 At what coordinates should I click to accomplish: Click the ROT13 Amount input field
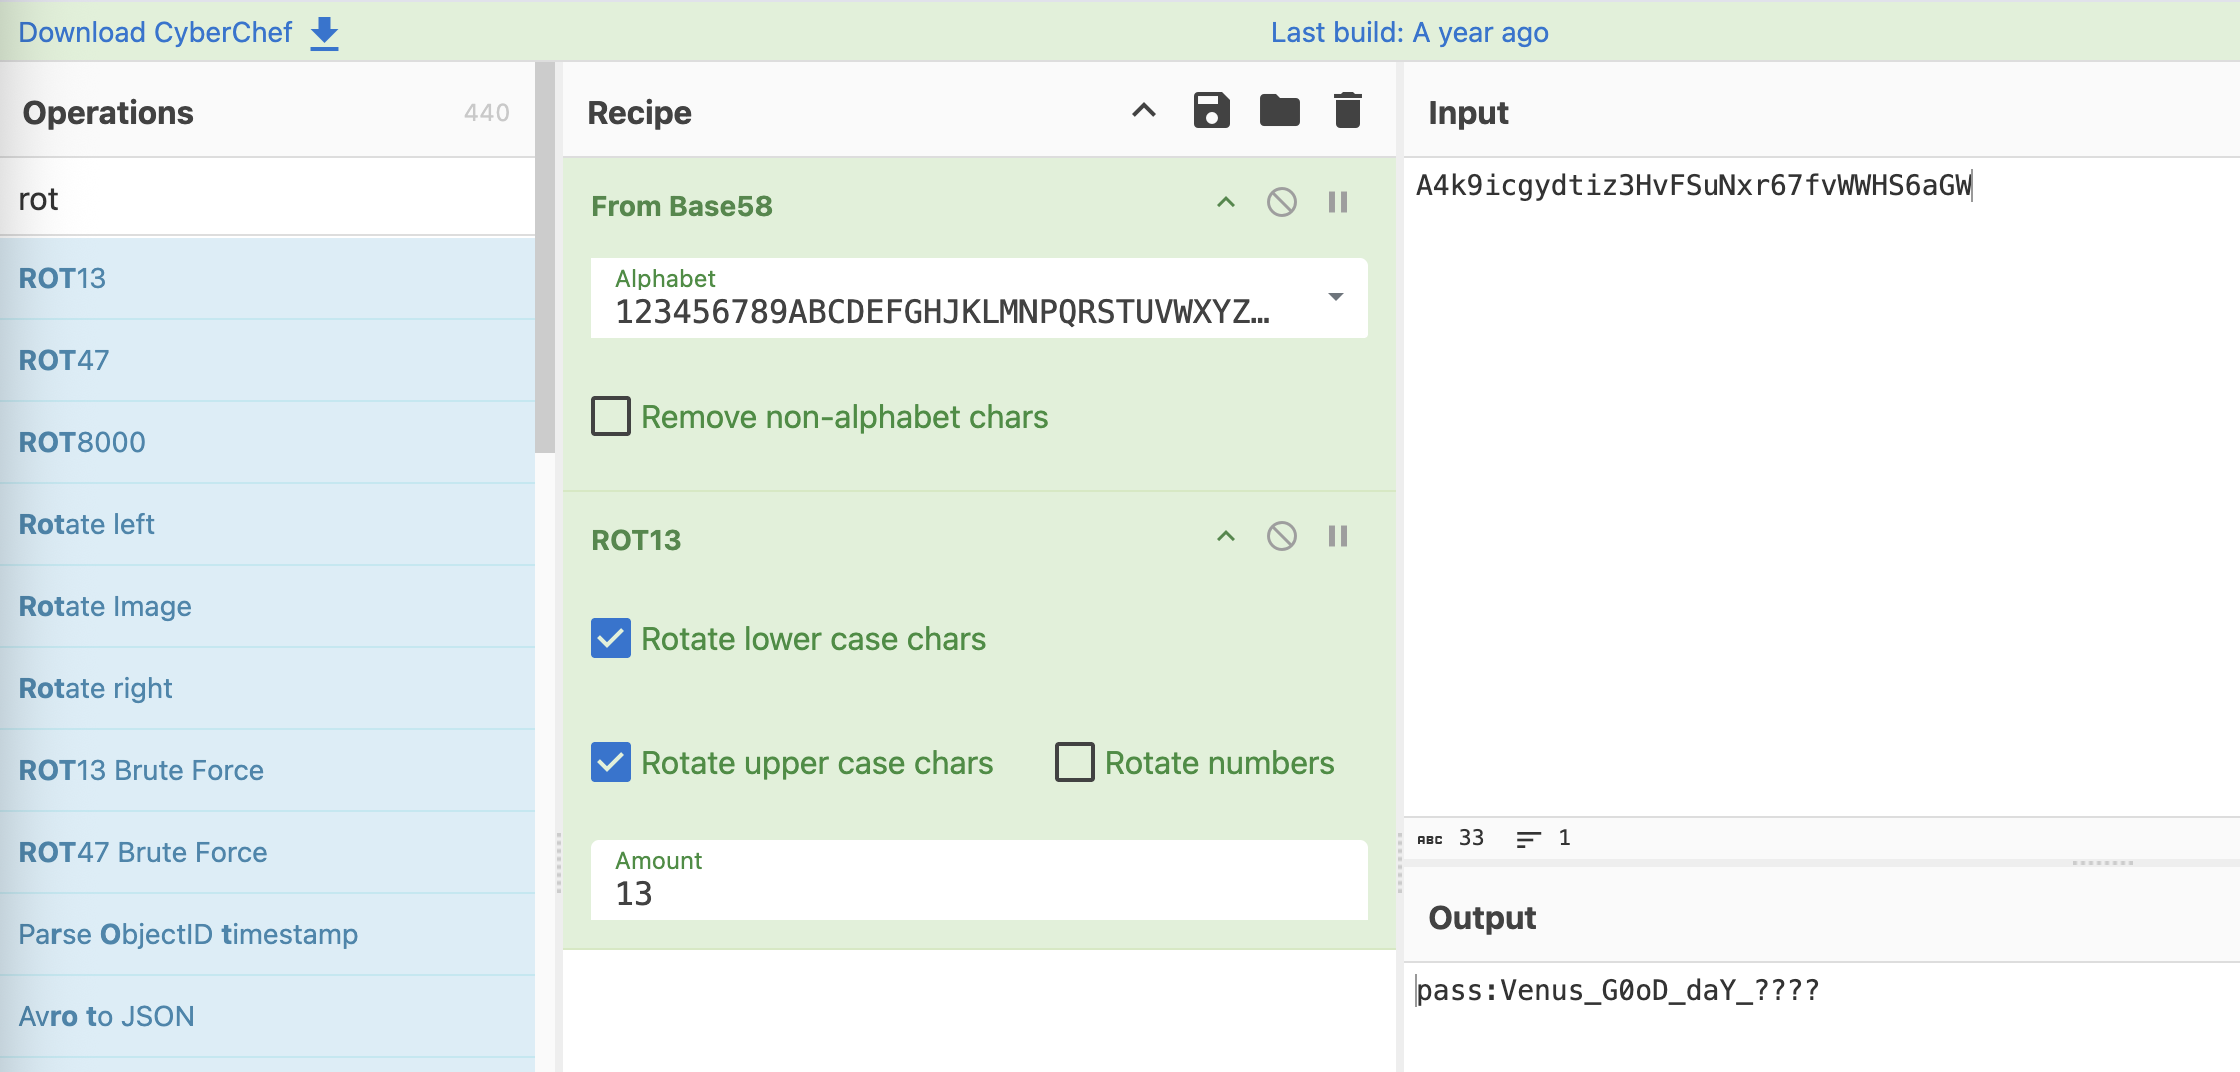[x=978, y=892]
